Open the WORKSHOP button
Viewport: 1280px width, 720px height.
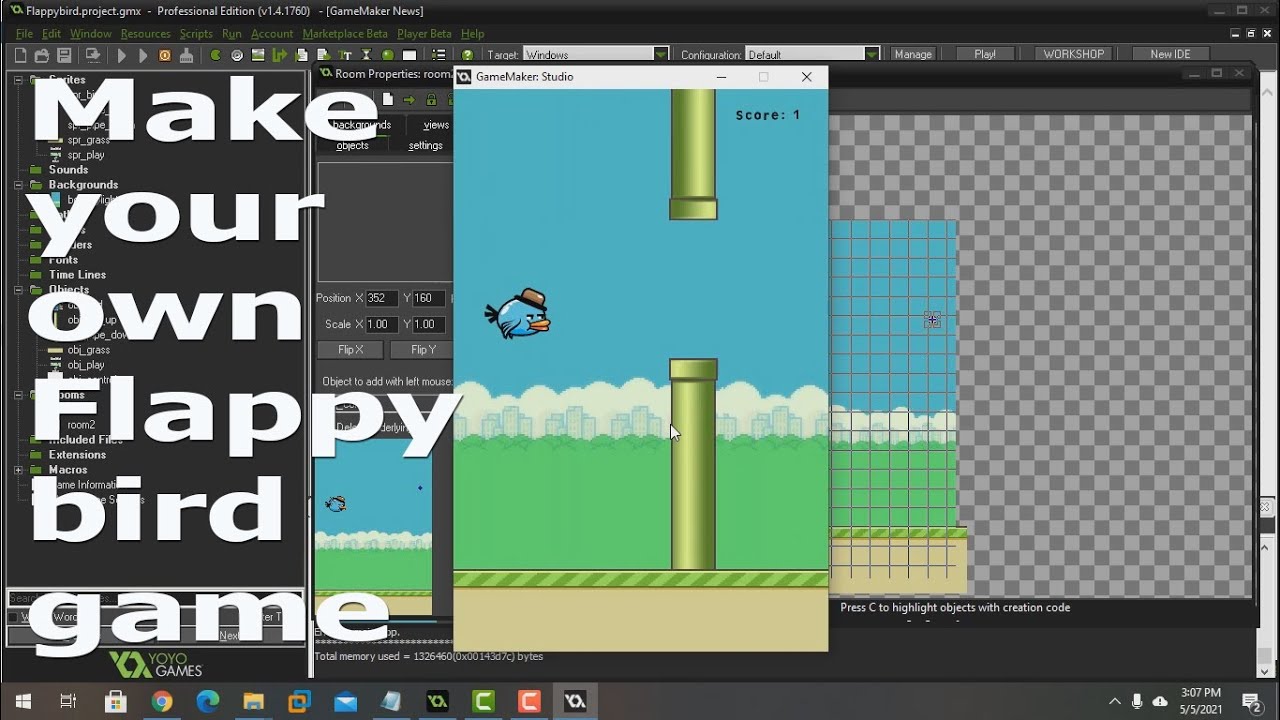click(x=1074, y=54)
